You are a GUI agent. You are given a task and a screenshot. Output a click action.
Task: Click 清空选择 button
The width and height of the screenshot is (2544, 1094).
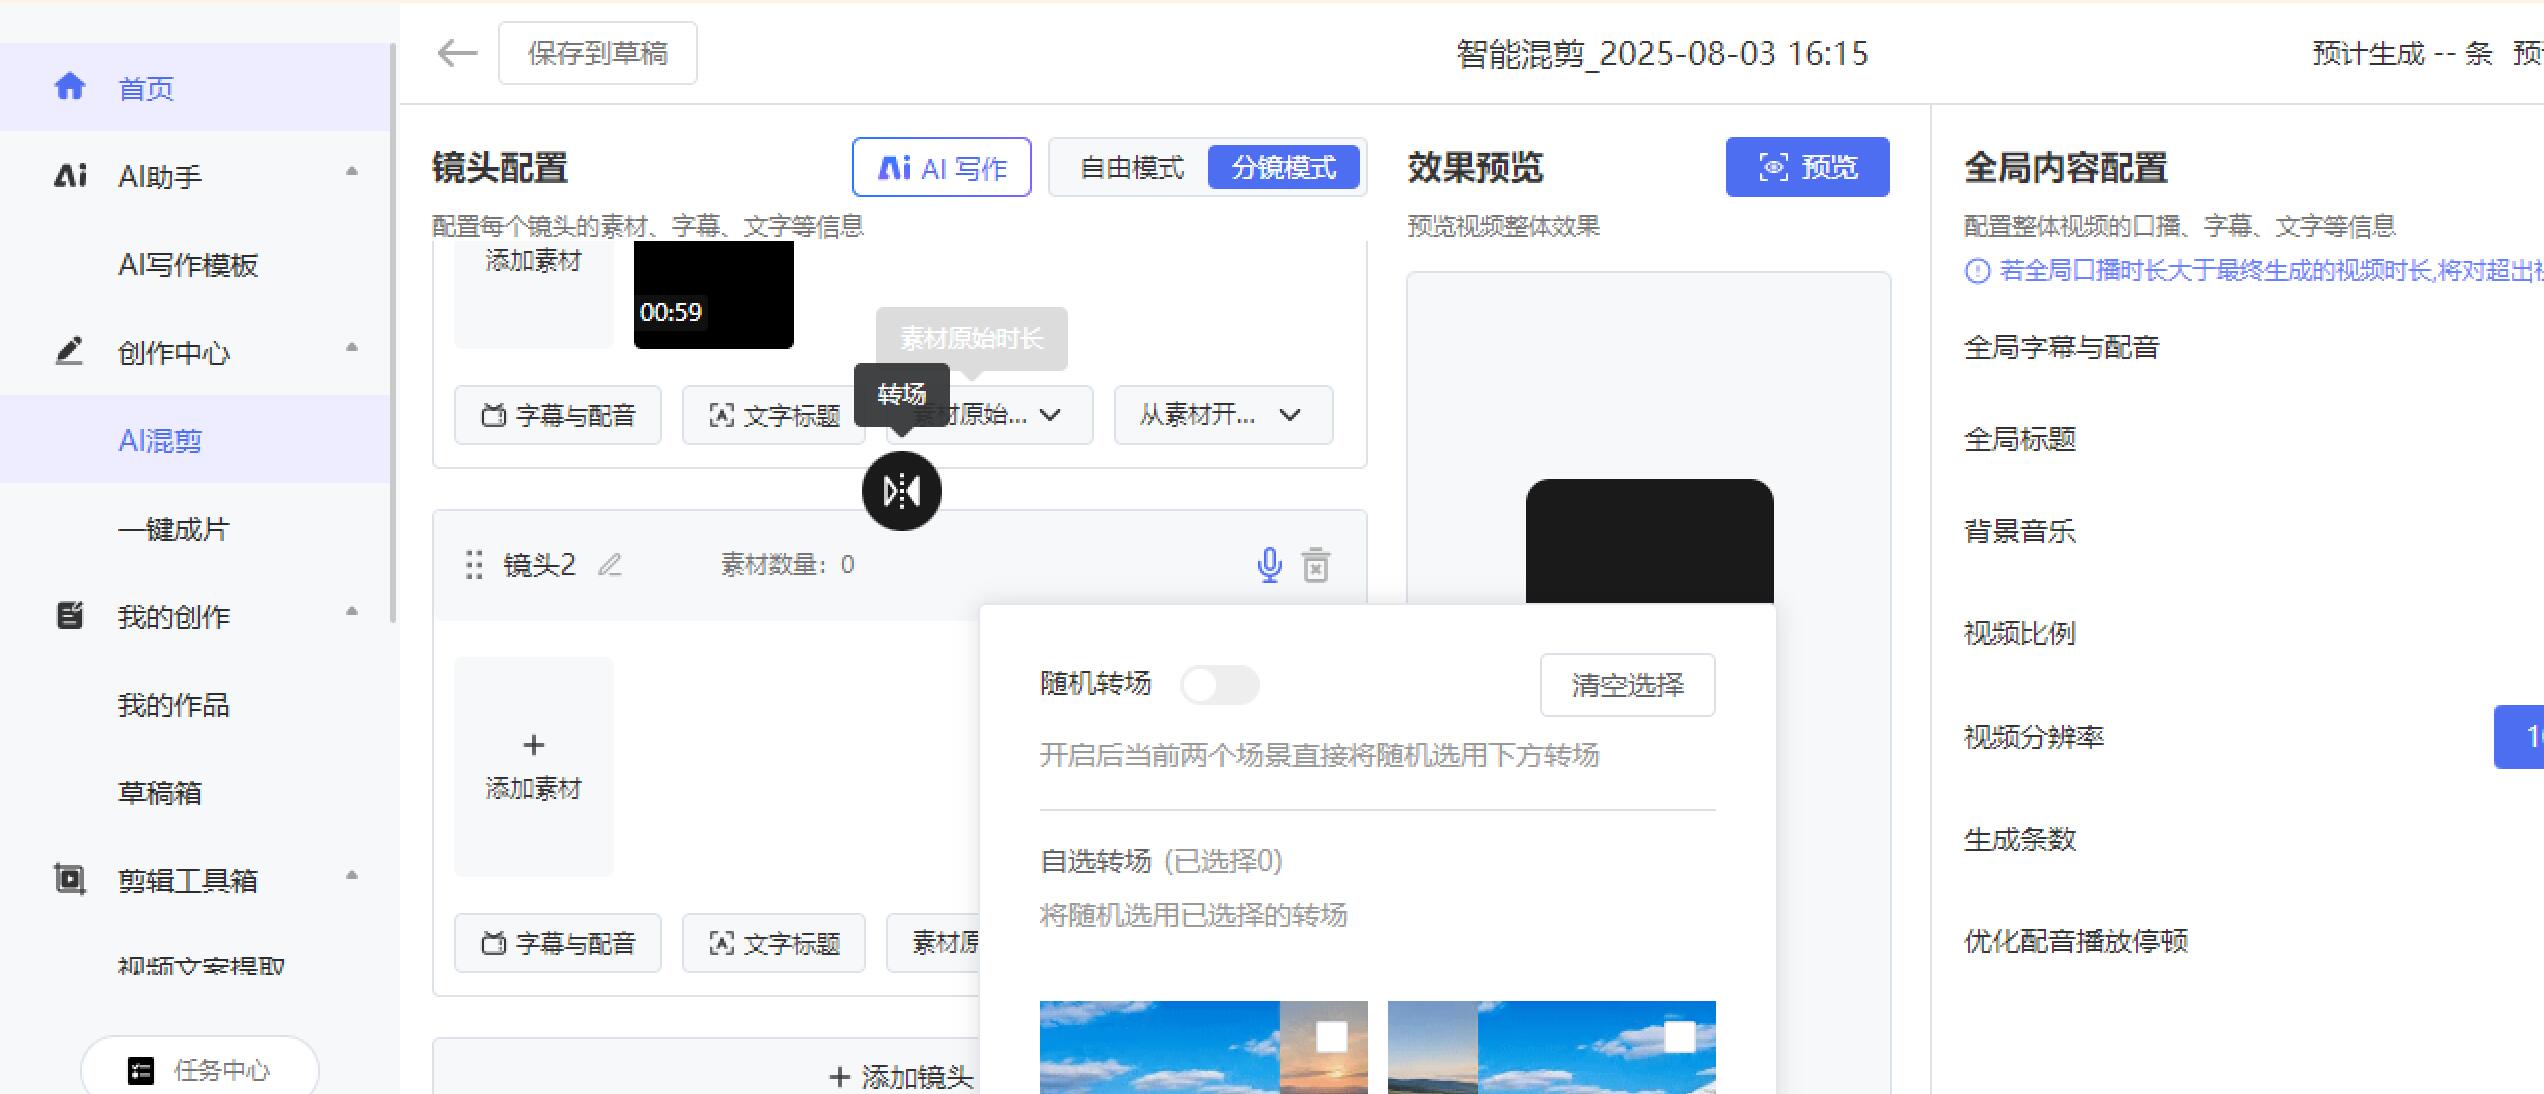1626,685
